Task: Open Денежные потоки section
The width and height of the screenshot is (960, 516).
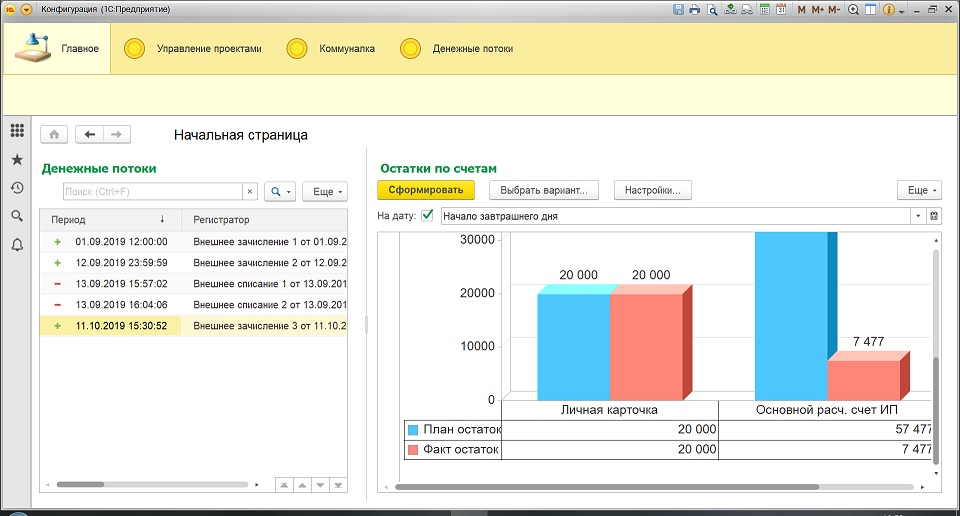Action: pyautogui.click(x=457, y=48)
